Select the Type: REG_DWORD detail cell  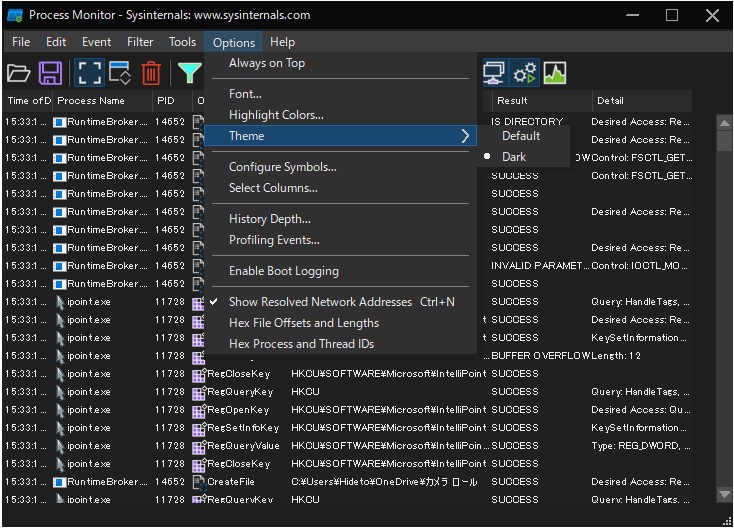pyautogui.click(x=640, y=446)
